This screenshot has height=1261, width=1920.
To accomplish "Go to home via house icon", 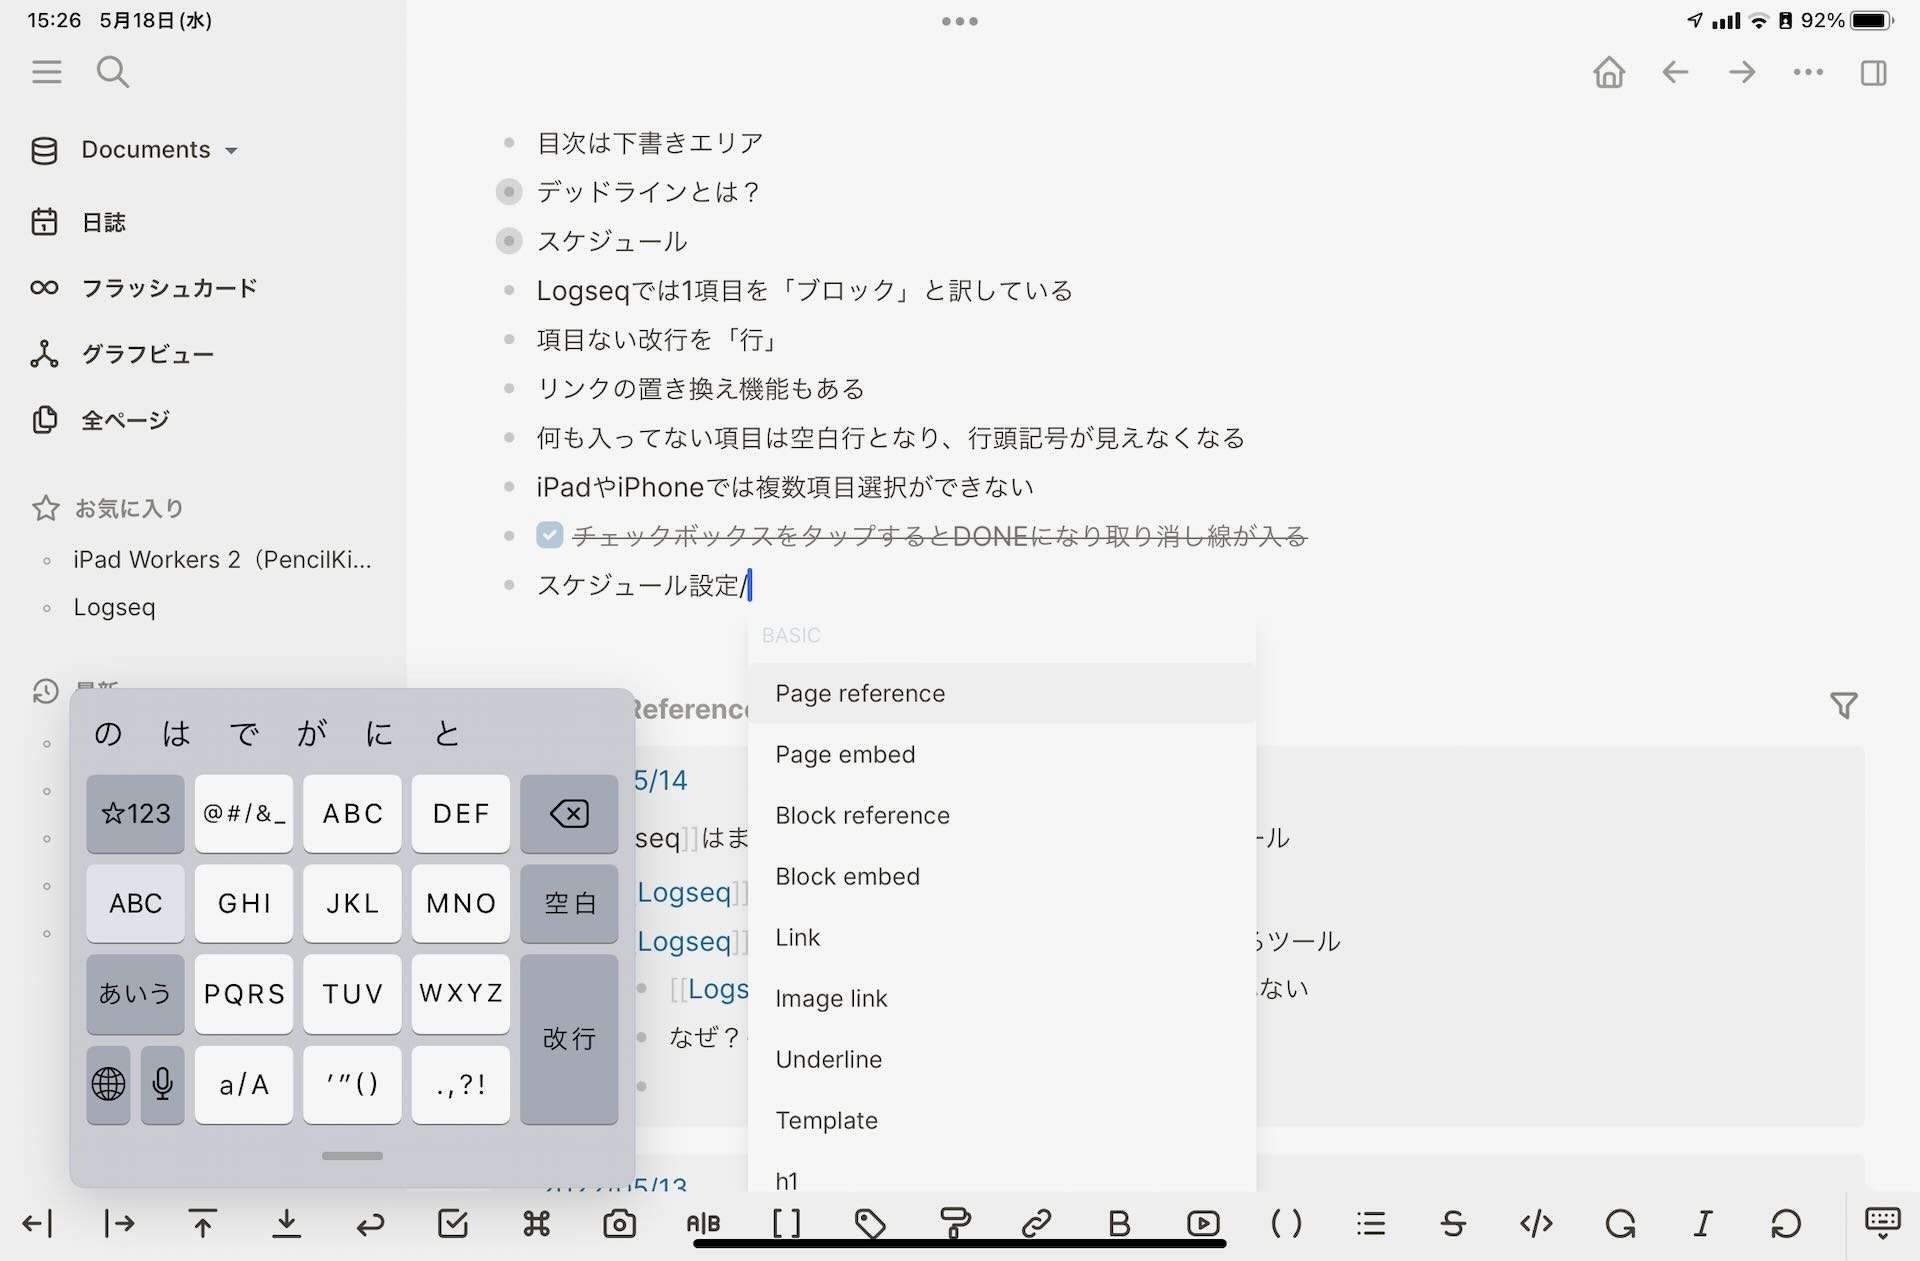I will coord(1609,72).
